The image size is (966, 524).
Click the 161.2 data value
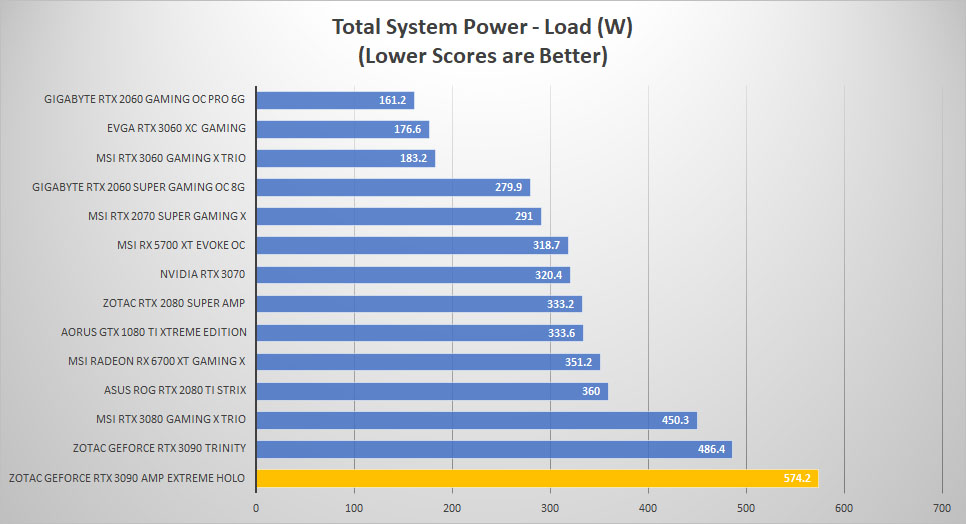(392, 100)
